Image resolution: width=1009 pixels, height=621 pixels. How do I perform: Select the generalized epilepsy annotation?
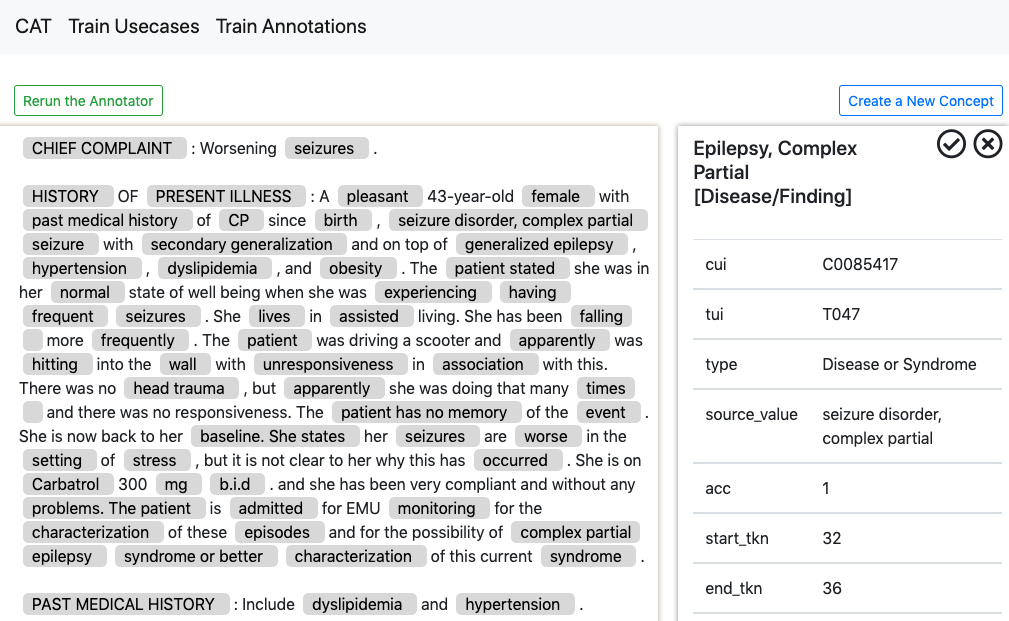[x=542, y=245]
